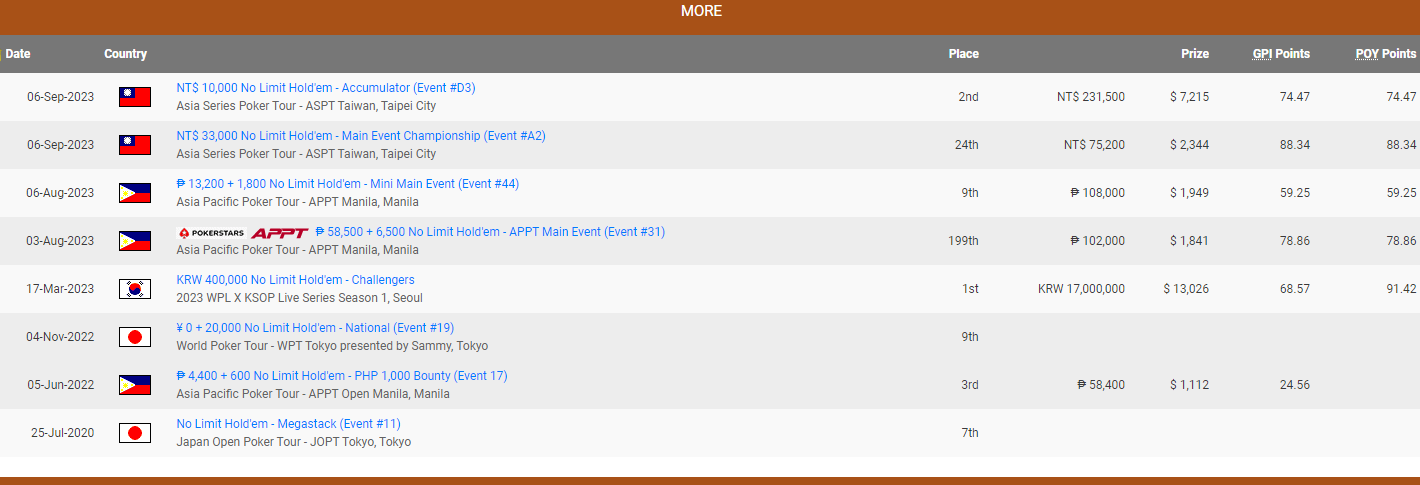Open the Accumulator (Event #D3) link
The height and width of the screenshot is (485, 1420).
[x=326, y=88]
